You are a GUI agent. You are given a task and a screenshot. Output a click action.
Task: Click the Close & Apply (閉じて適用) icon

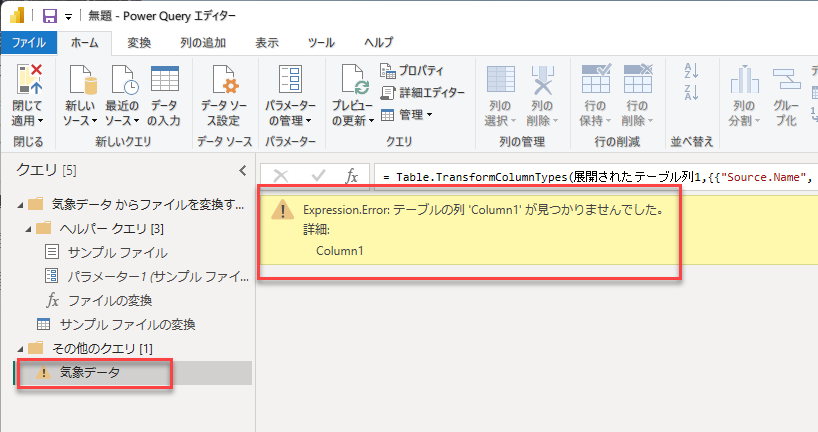(28, 79)
